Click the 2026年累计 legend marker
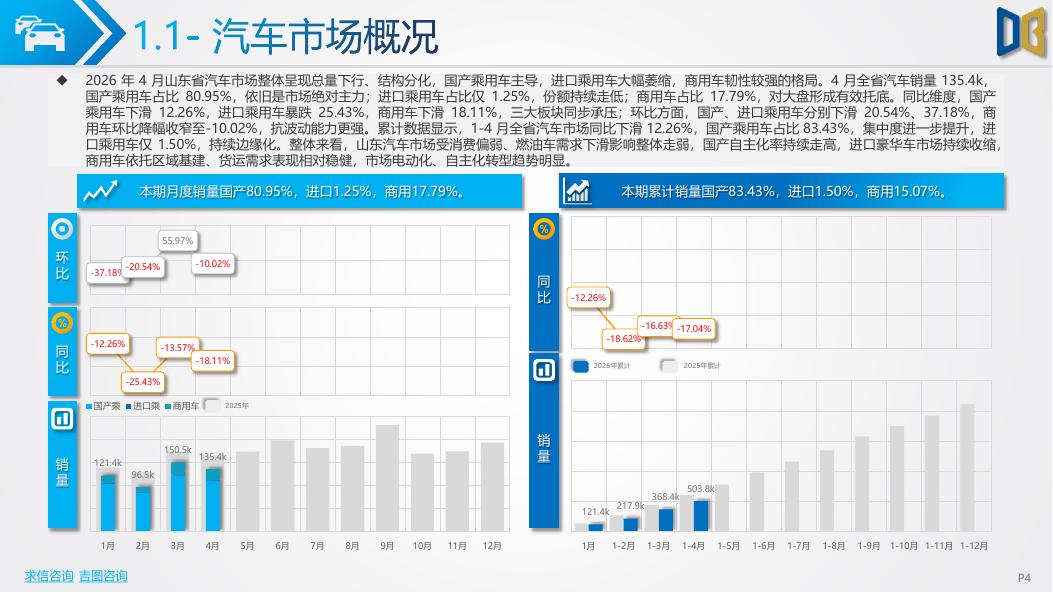 click(x=580, y=366)
